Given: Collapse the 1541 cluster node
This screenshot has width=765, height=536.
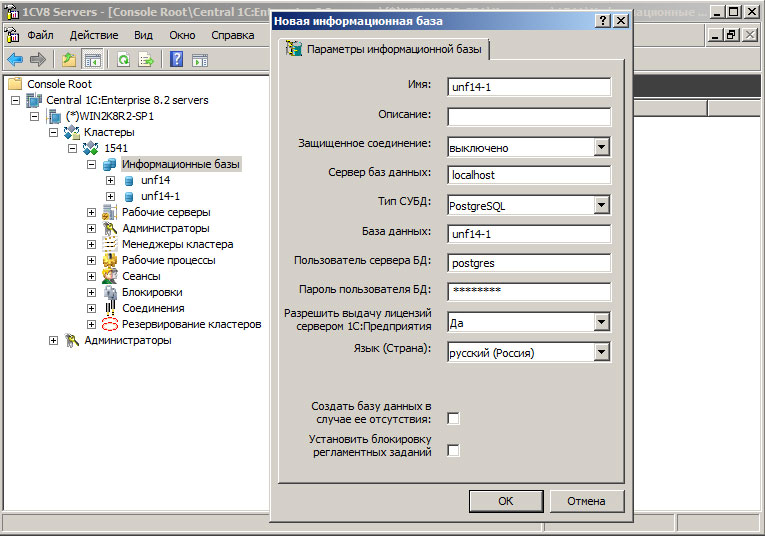Looking at the screenshot, I should click(72, 148).
